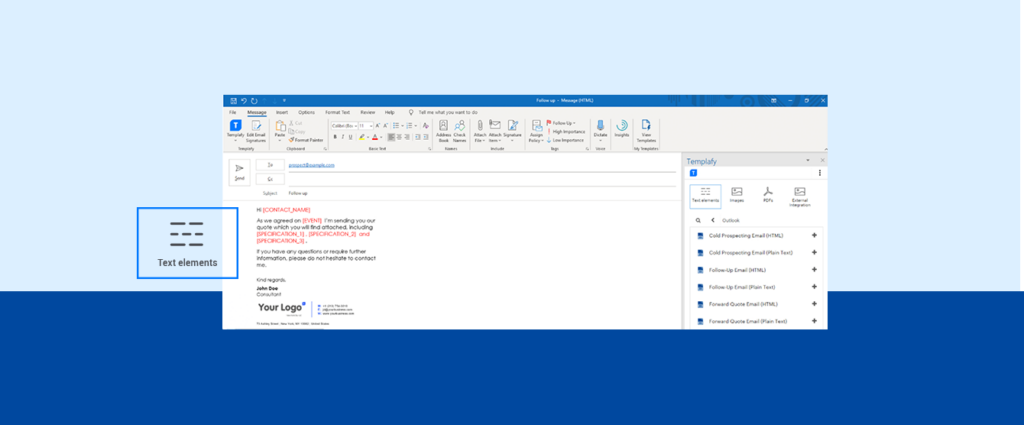Open the Images section in Templafy pane

pyautogui.click(x=737, y=194)
